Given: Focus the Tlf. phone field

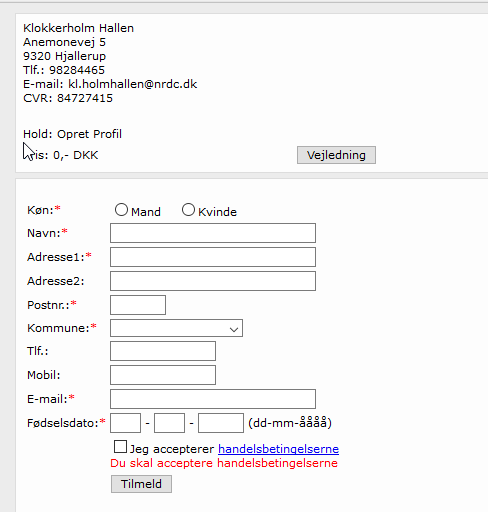Looking at the screenshot, I should (x=163, y=351).
